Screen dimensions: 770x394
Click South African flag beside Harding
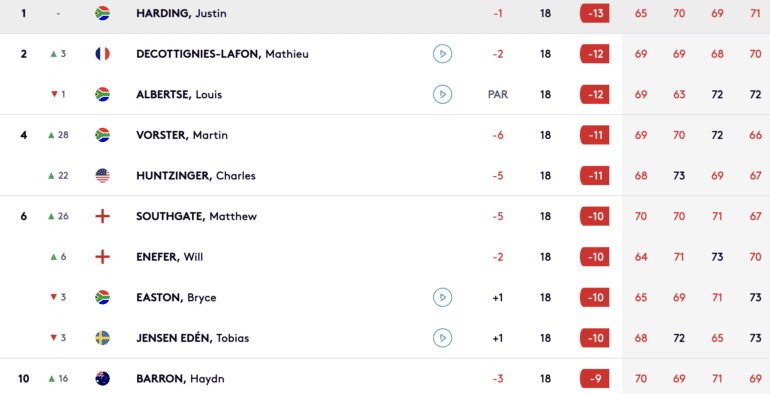point(102,13)
